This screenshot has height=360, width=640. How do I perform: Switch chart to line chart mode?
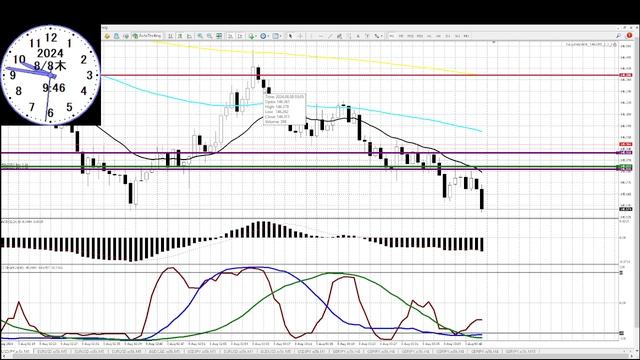pyautogui.click(x=189, y=36)
